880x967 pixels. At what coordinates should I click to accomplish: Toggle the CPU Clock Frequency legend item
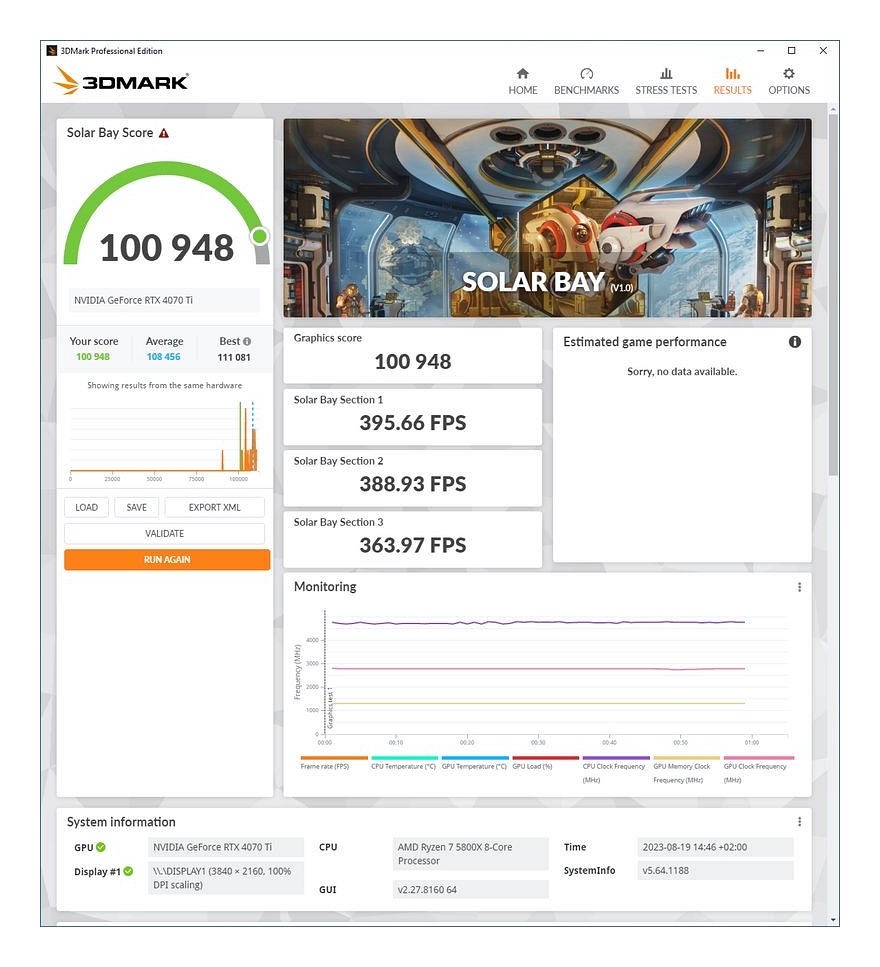(615, 770)
